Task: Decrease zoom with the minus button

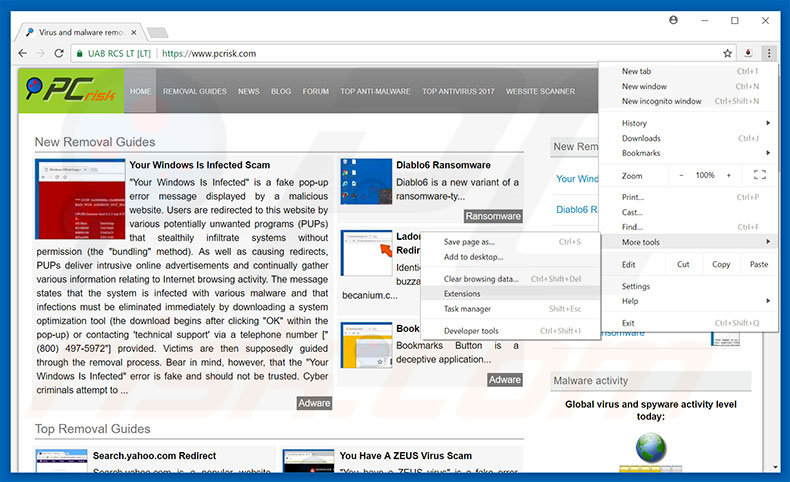Action: coord(681,175)
